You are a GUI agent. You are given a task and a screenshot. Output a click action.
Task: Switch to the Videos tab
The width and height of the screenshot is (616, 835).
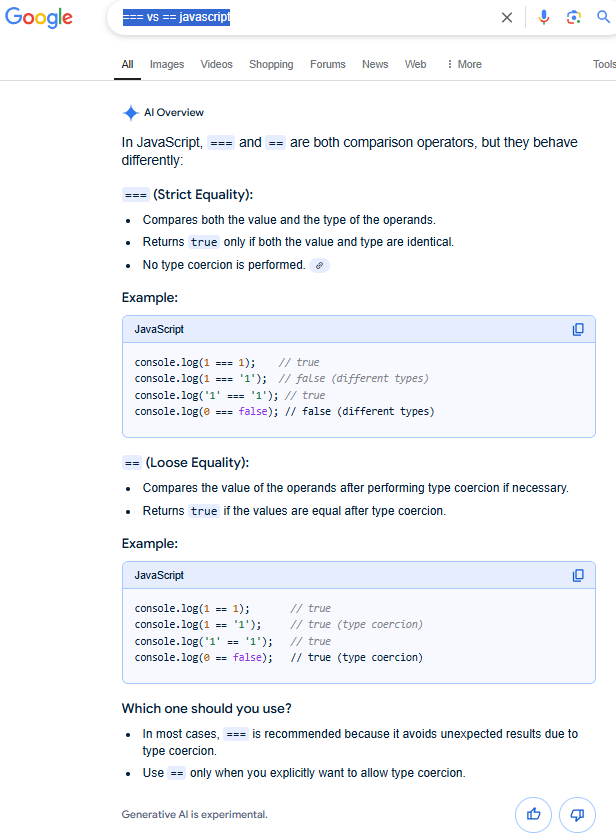tap(216, 64)
